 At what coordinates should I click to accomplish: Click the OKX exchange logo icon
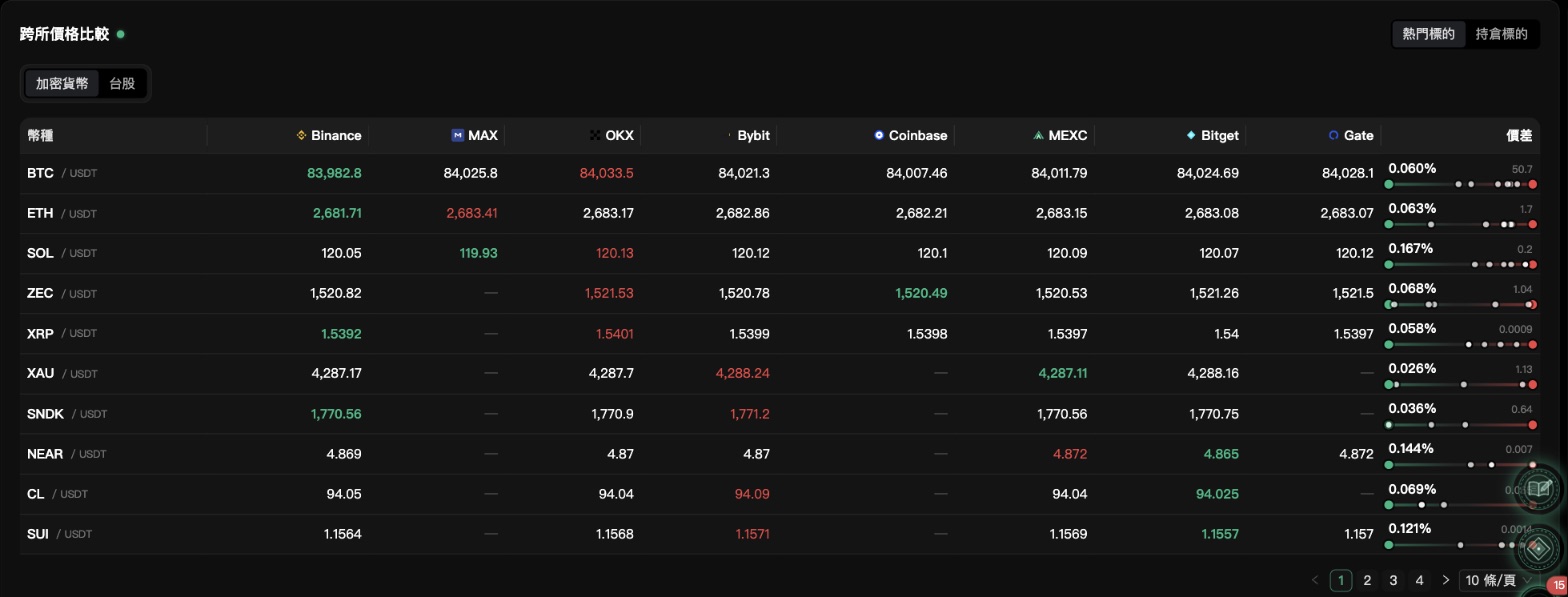[595, 135]
